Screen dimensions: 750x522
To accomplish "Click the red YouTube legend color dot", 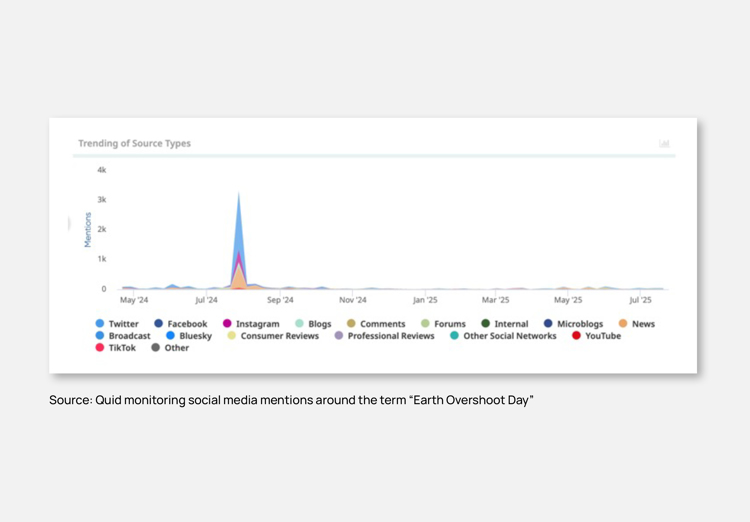I will tap(577, 336).
